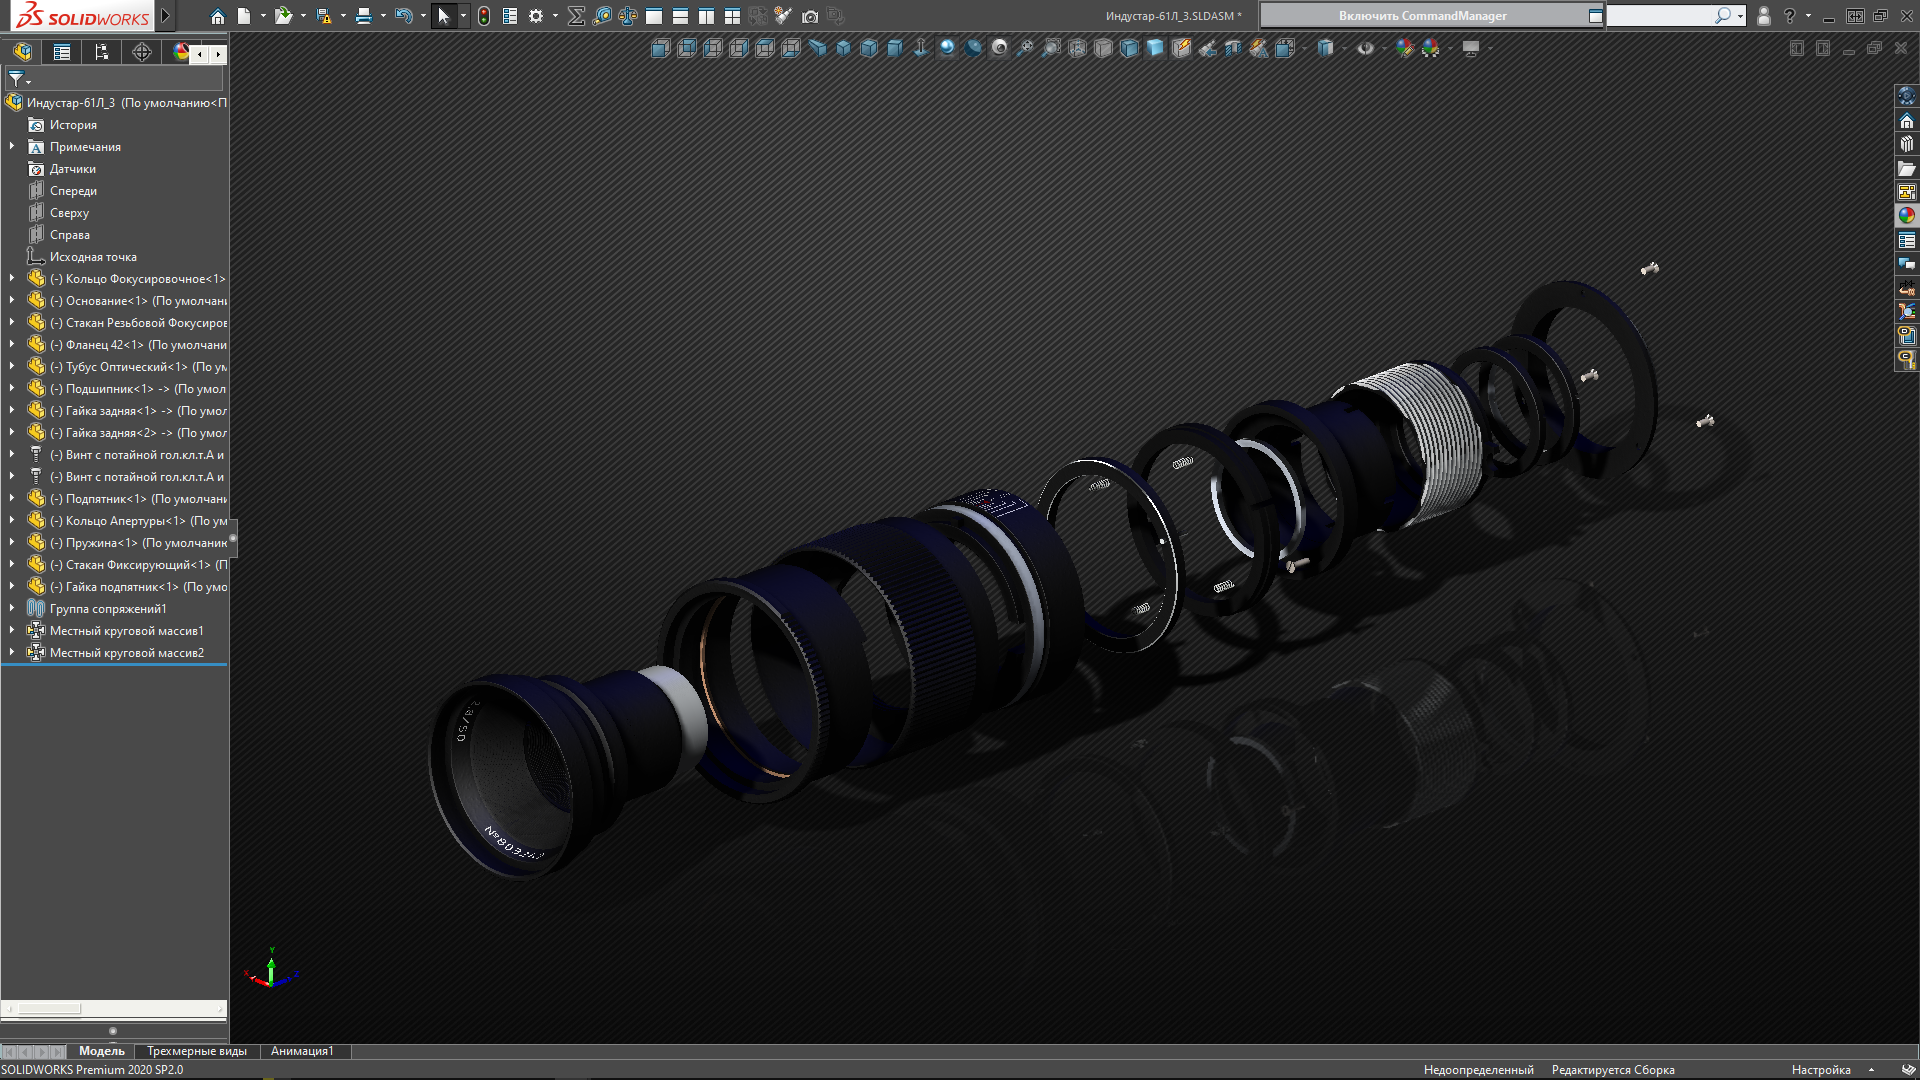The height and width of the screenshot is (1080, 1920).
Task: Click the Mass Properties scale icon
Action: [x=628, y=16]
